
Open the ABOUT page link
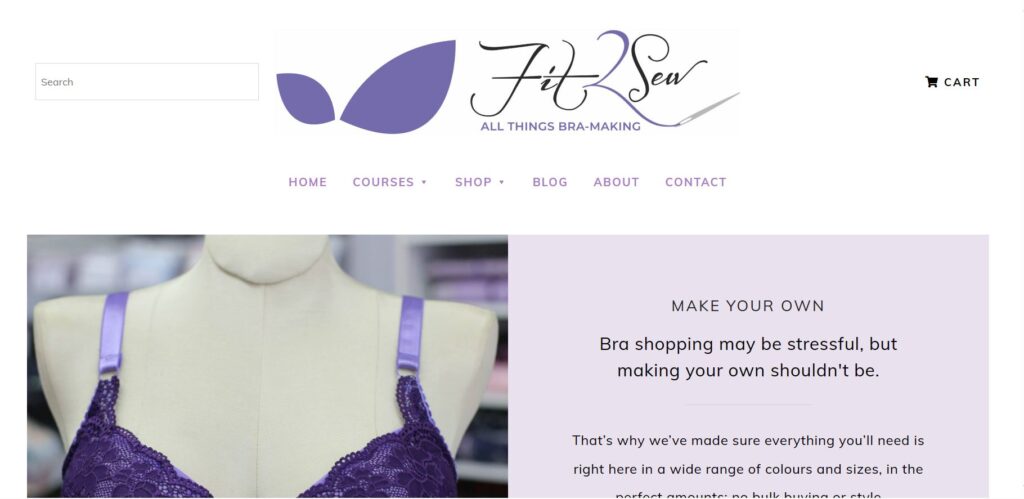click(616, 182)
